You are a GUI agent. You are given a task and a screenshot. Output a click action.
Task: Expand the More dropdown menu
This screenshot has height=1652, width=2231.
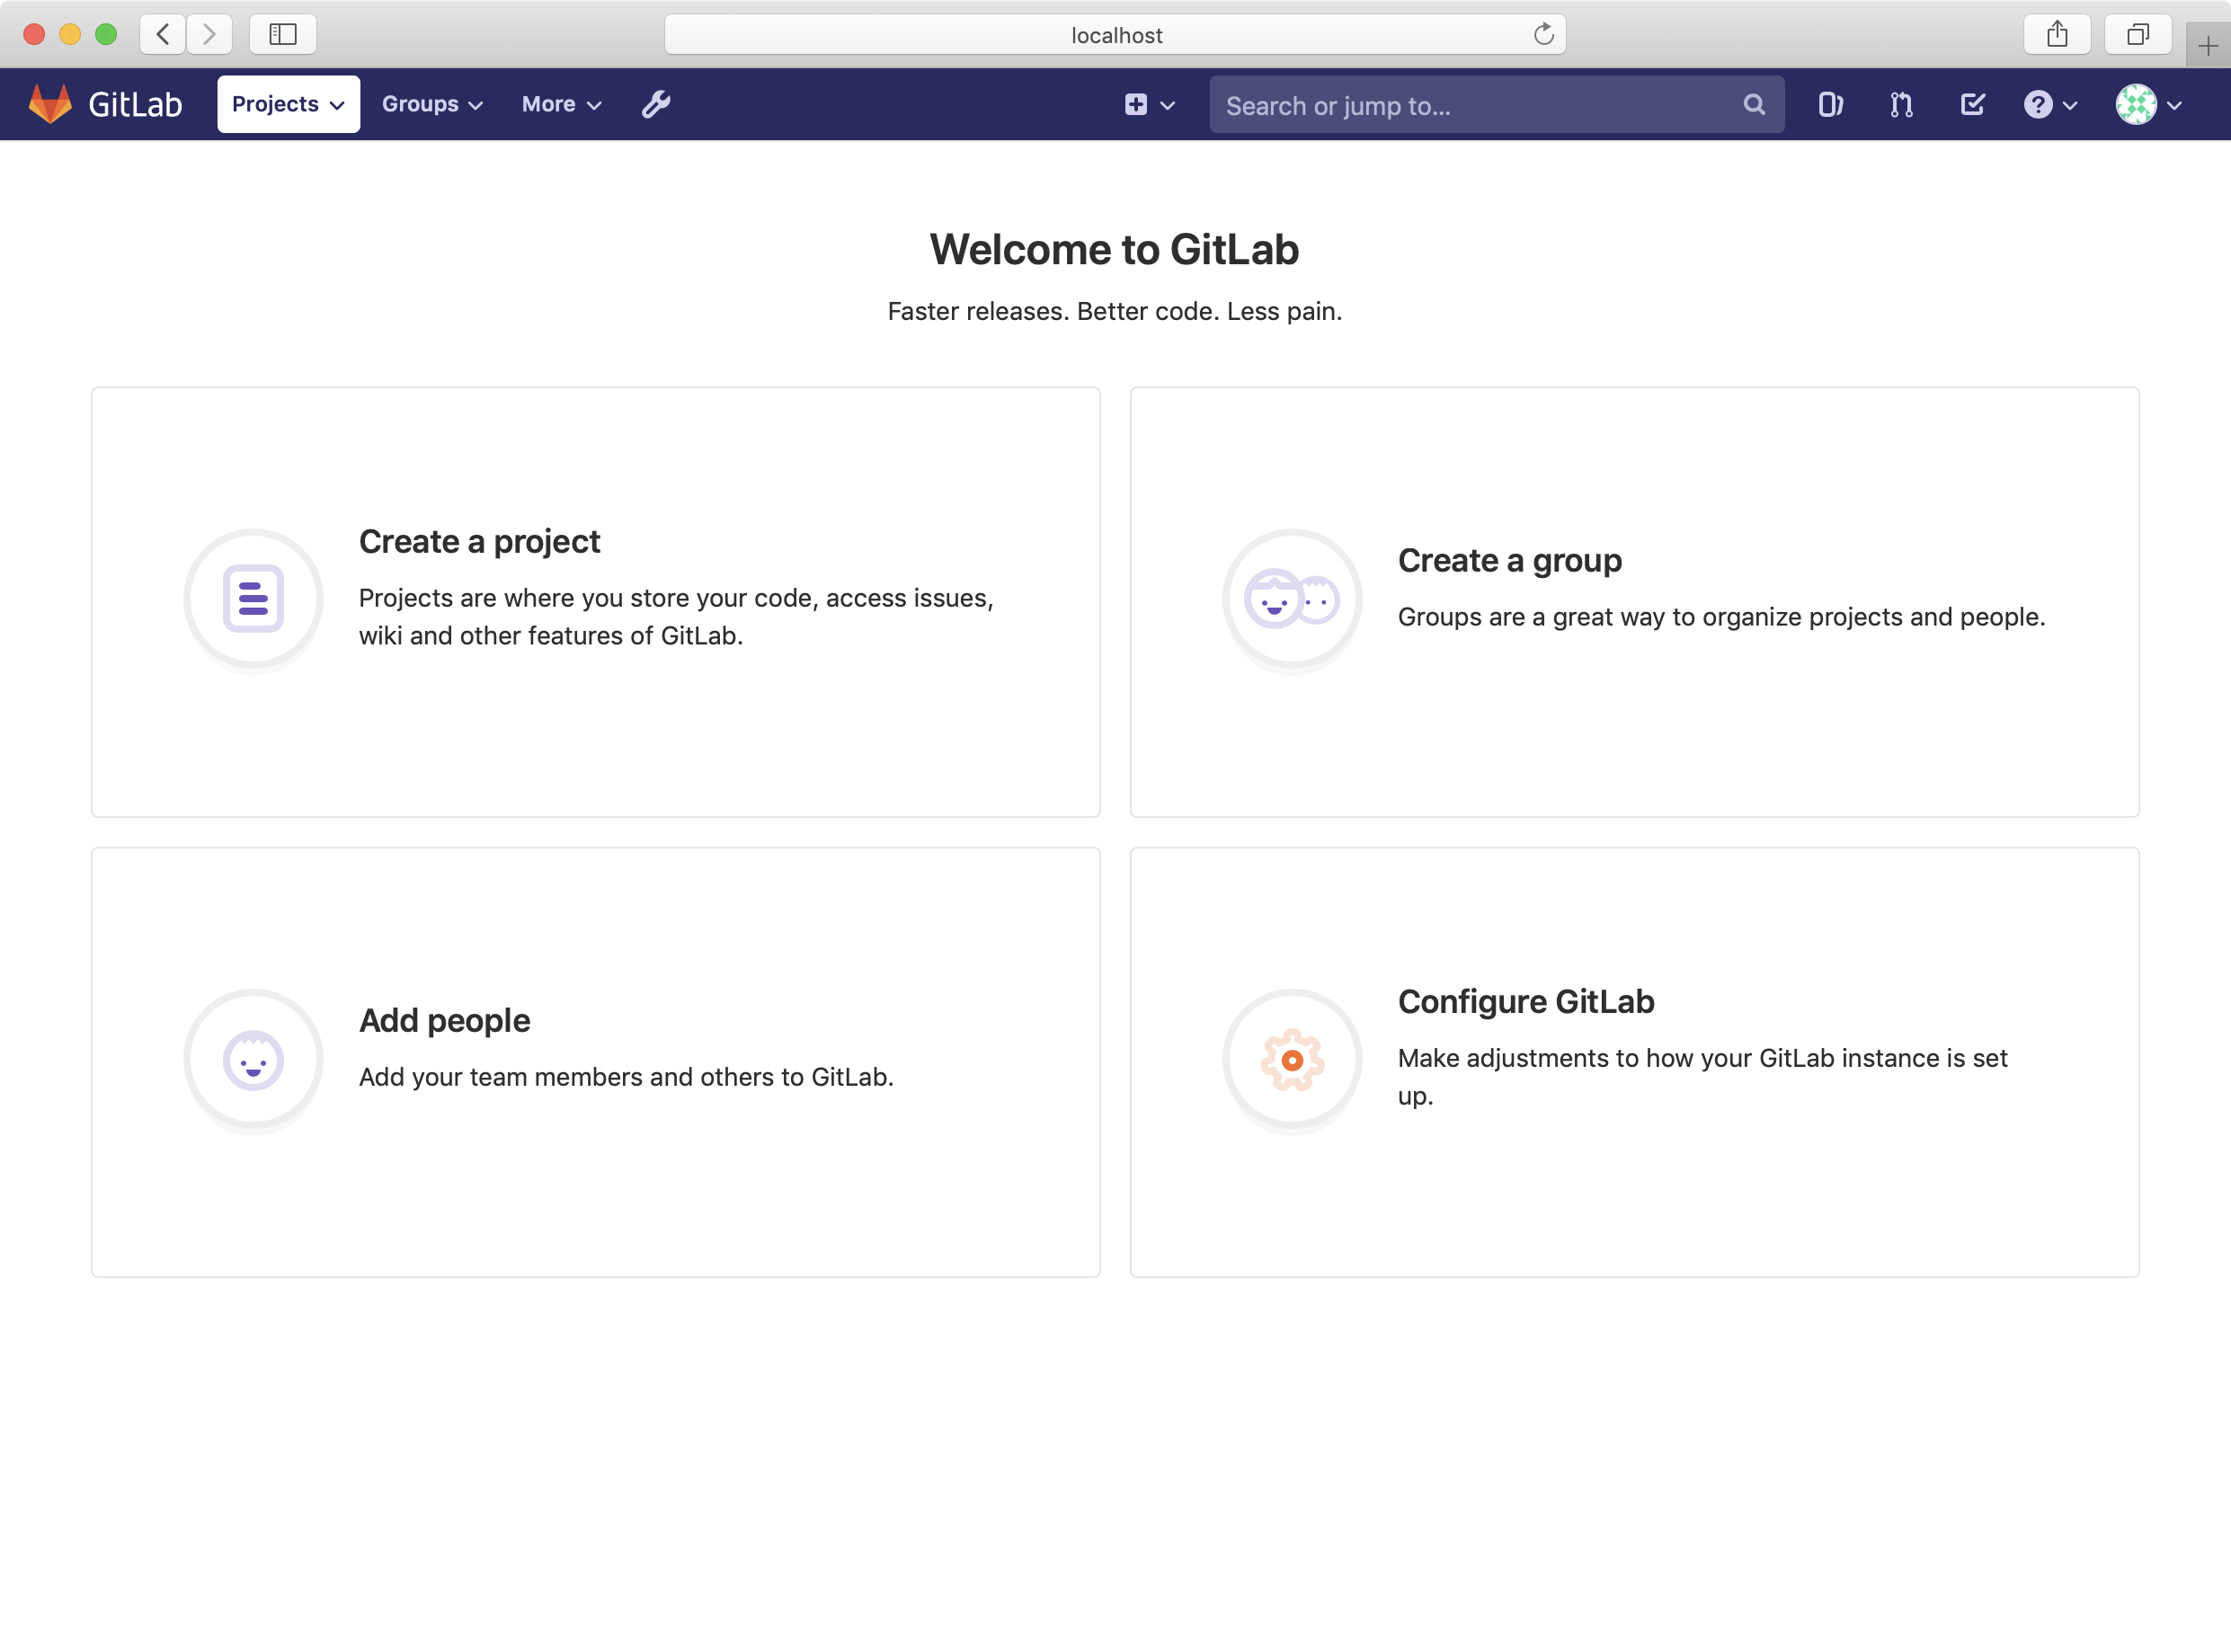tap(561, 104)
